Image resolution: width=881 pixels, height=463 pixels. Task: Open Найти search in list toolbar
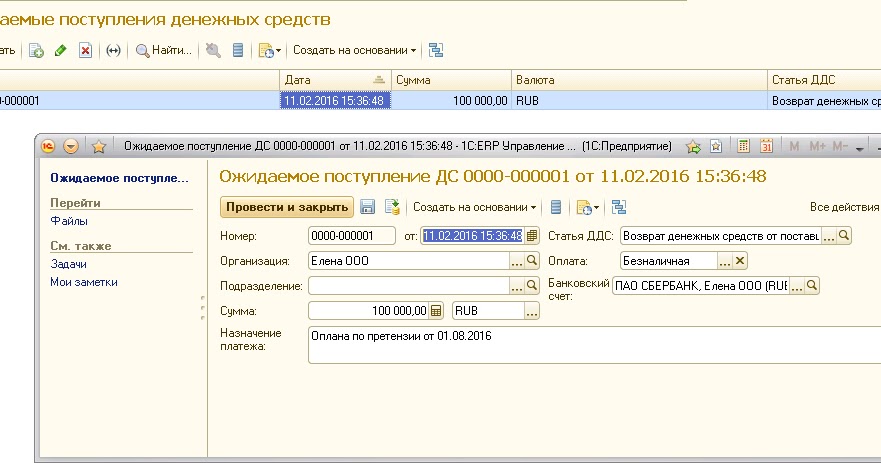(164, 51)
